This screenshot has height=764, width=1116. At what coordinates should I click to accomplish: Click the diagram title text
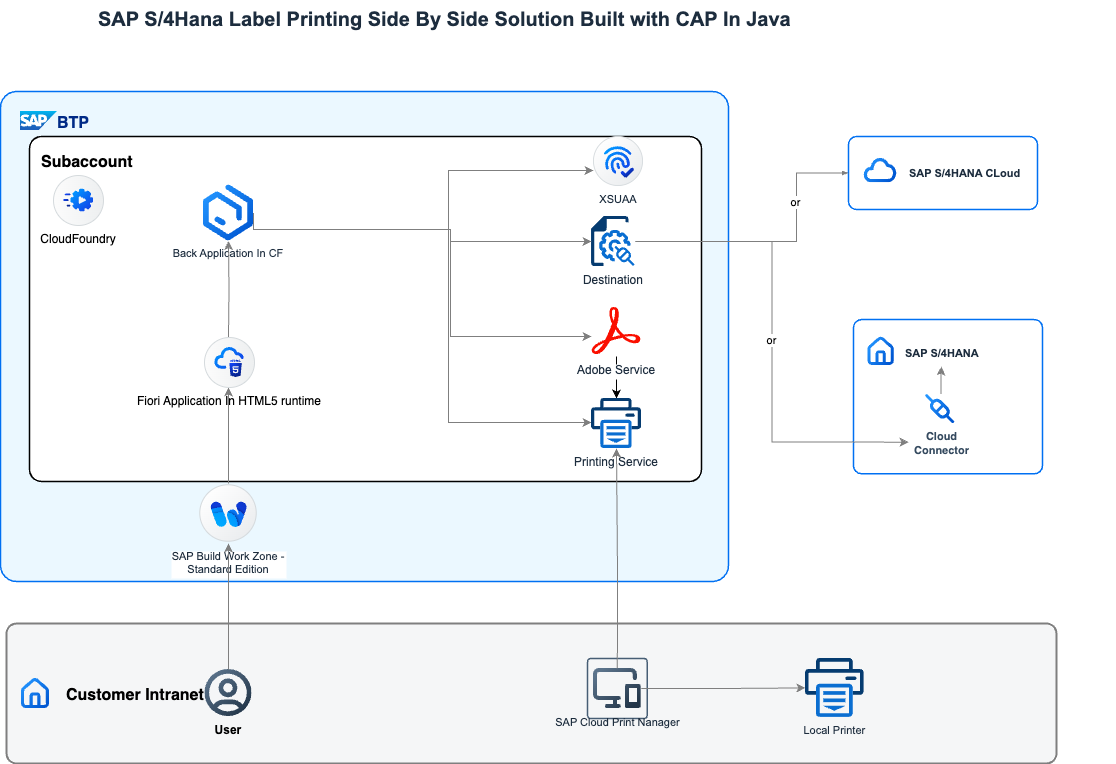pos(444,19)
